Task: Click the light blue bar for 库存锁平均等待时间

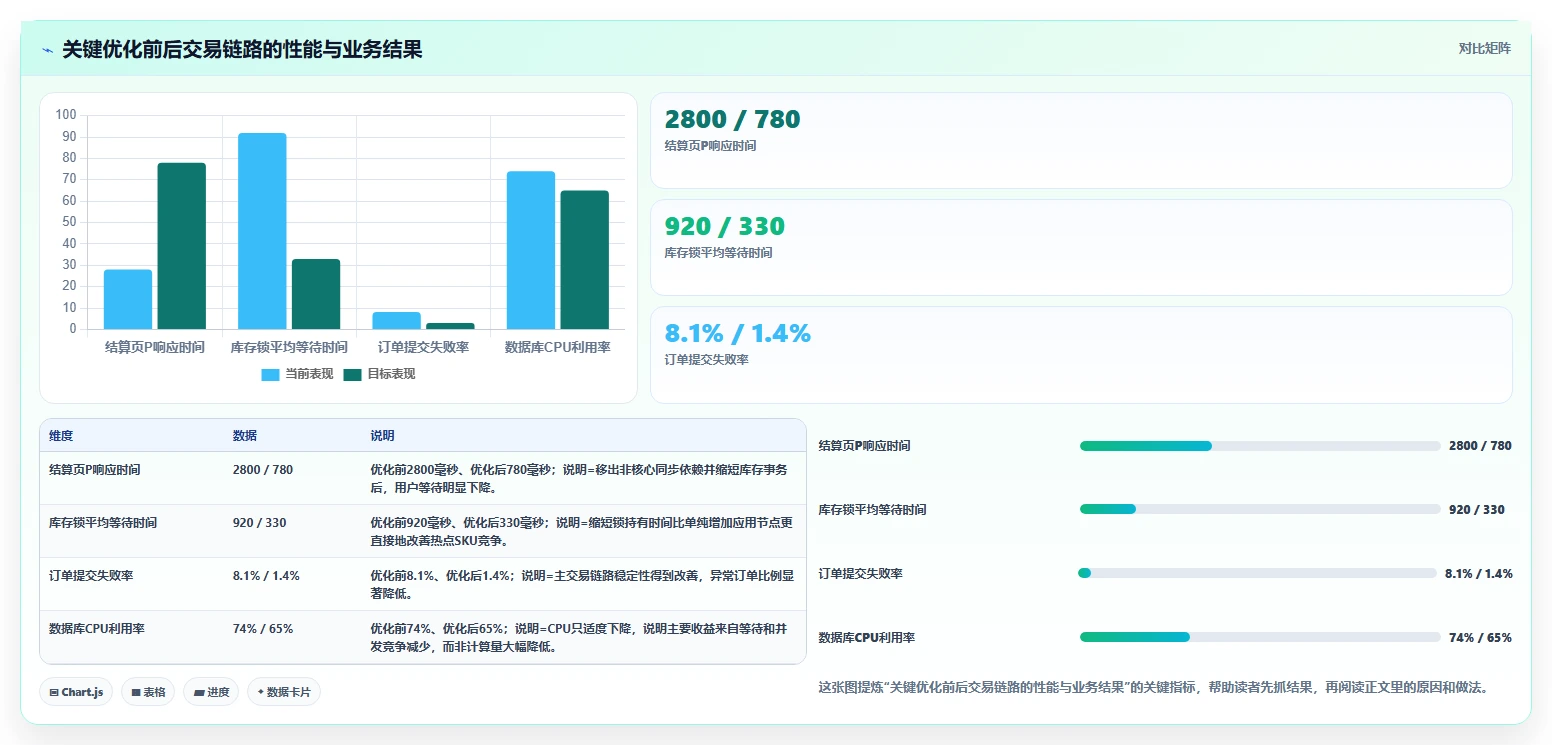Action: pyautogui.click(x=262, y=231)
